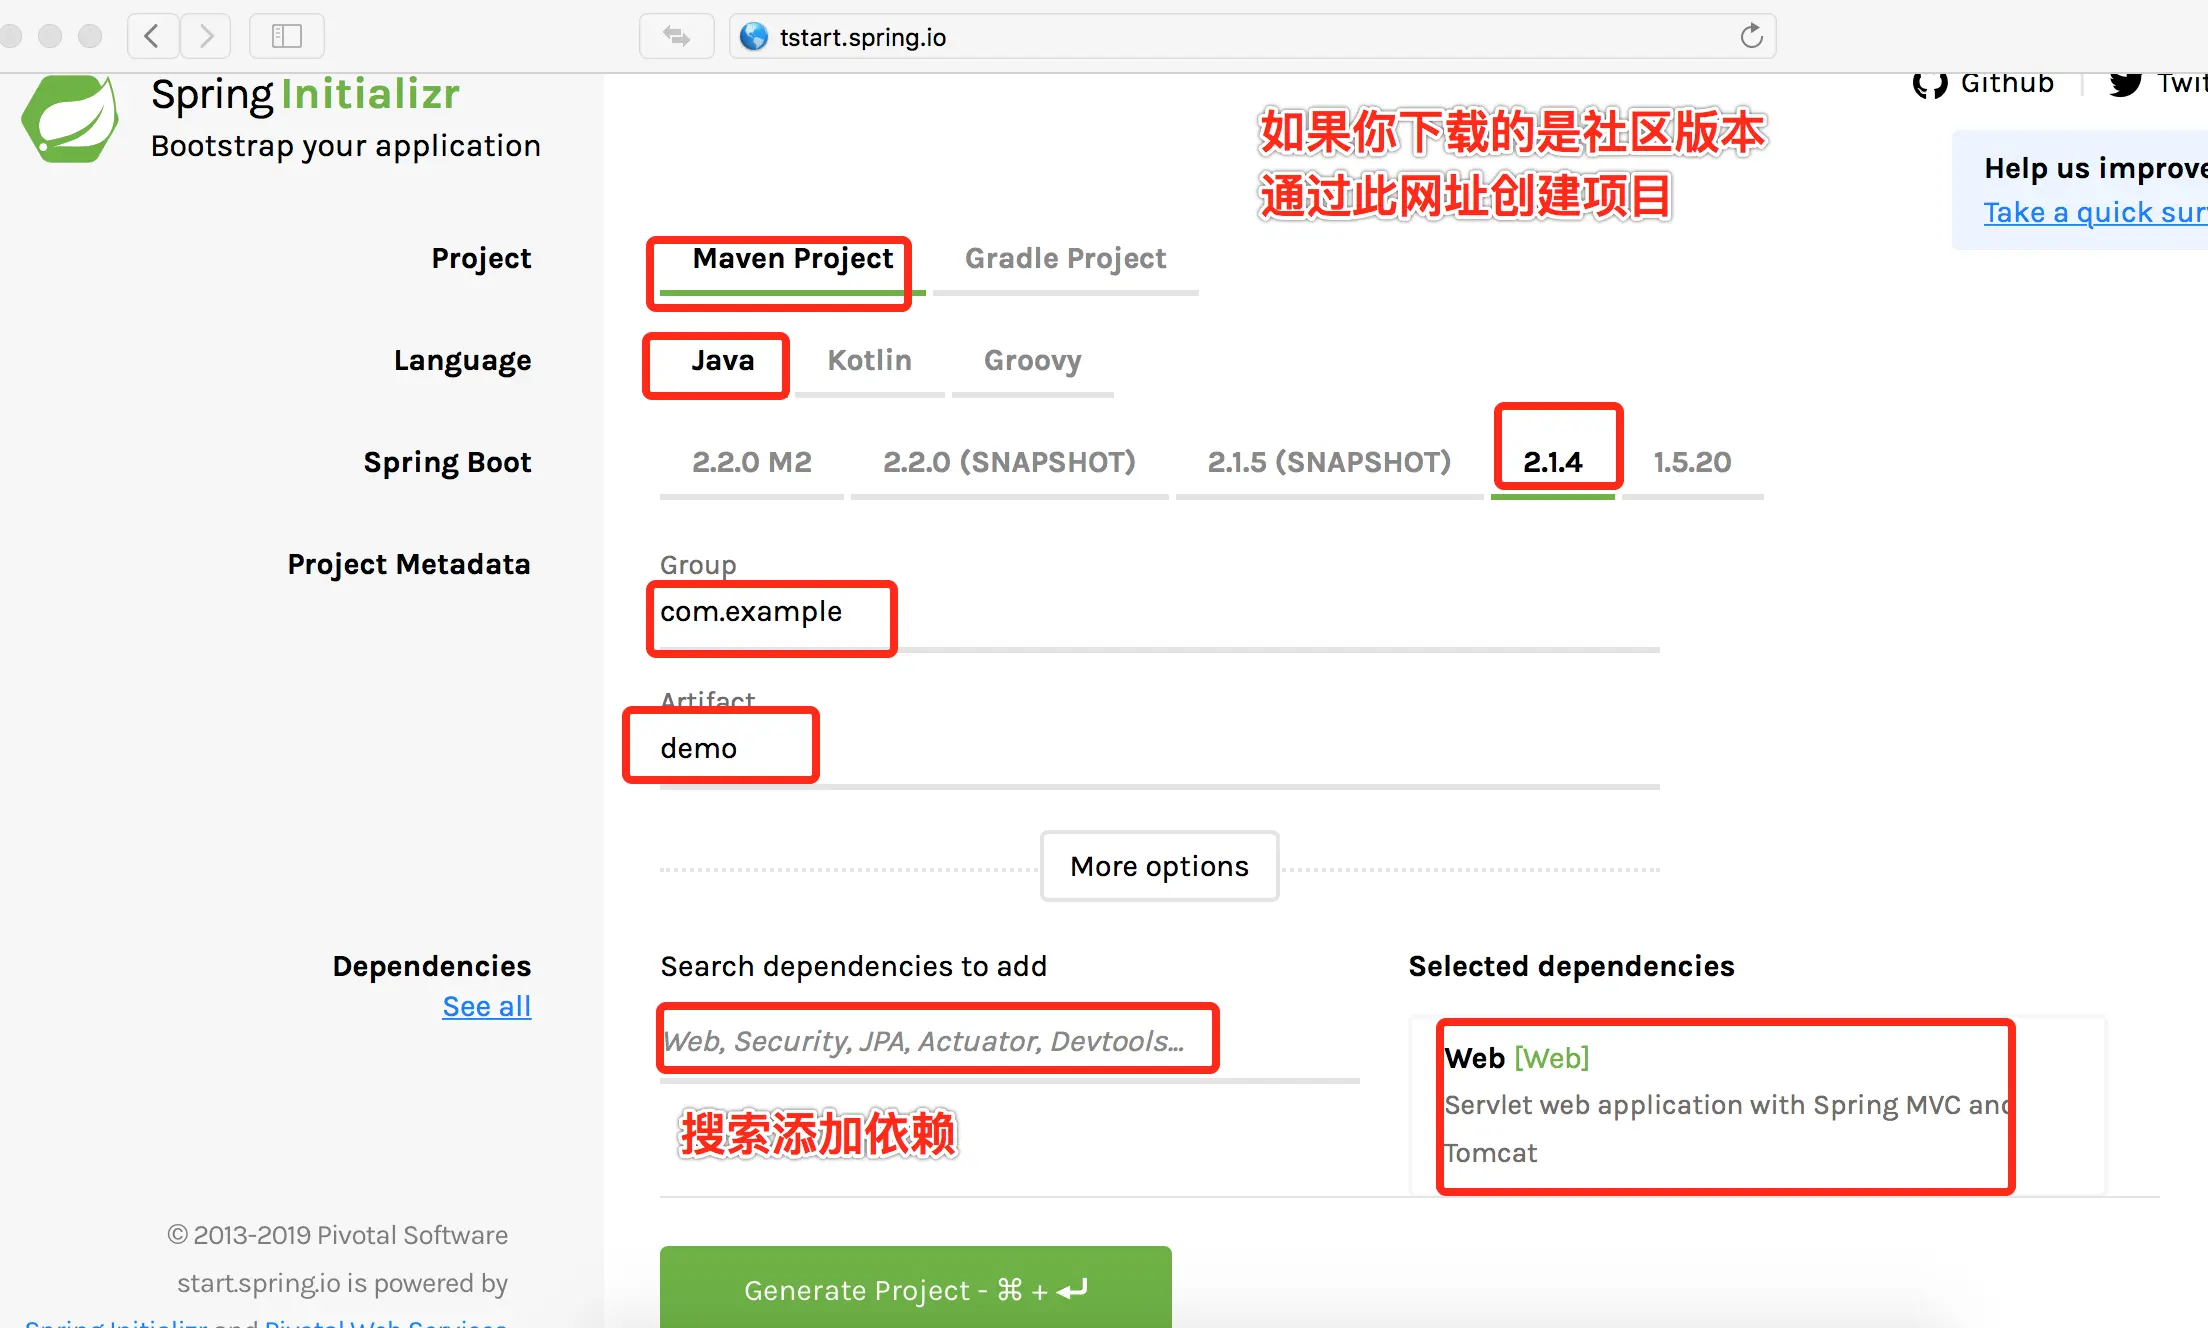Expand the More options section
Image resolution: width=2208 pixels, height=1328 pixels.
(x=1159, y=866)
